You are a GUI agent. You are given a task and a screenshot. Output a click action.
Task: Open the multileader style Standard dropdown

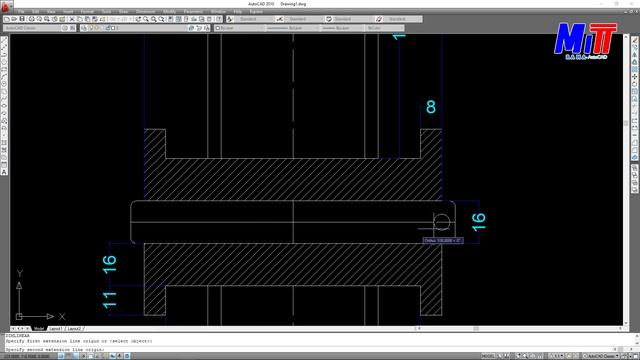point(402,19)
